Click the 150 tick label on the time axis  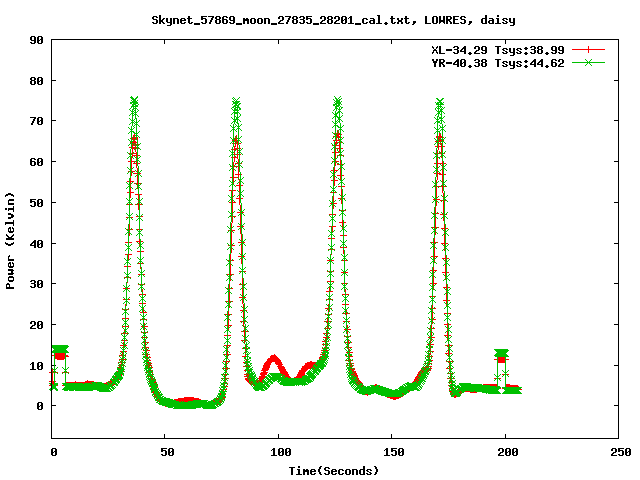[x=393, y=452]
